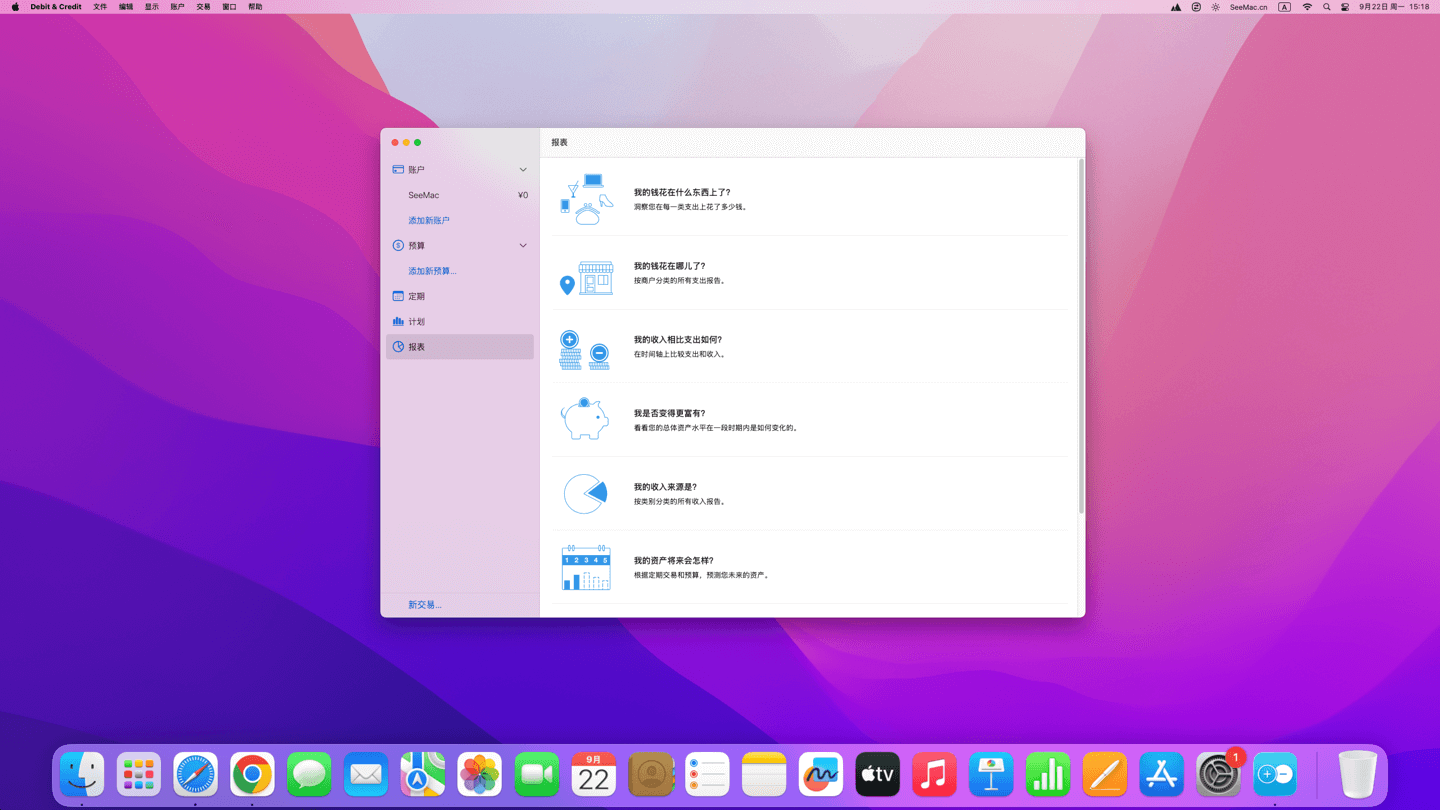The height and width of the screenshot is (810, 1440).
Task: Click the shopping items spending report icon
Action: coord(586,199)
